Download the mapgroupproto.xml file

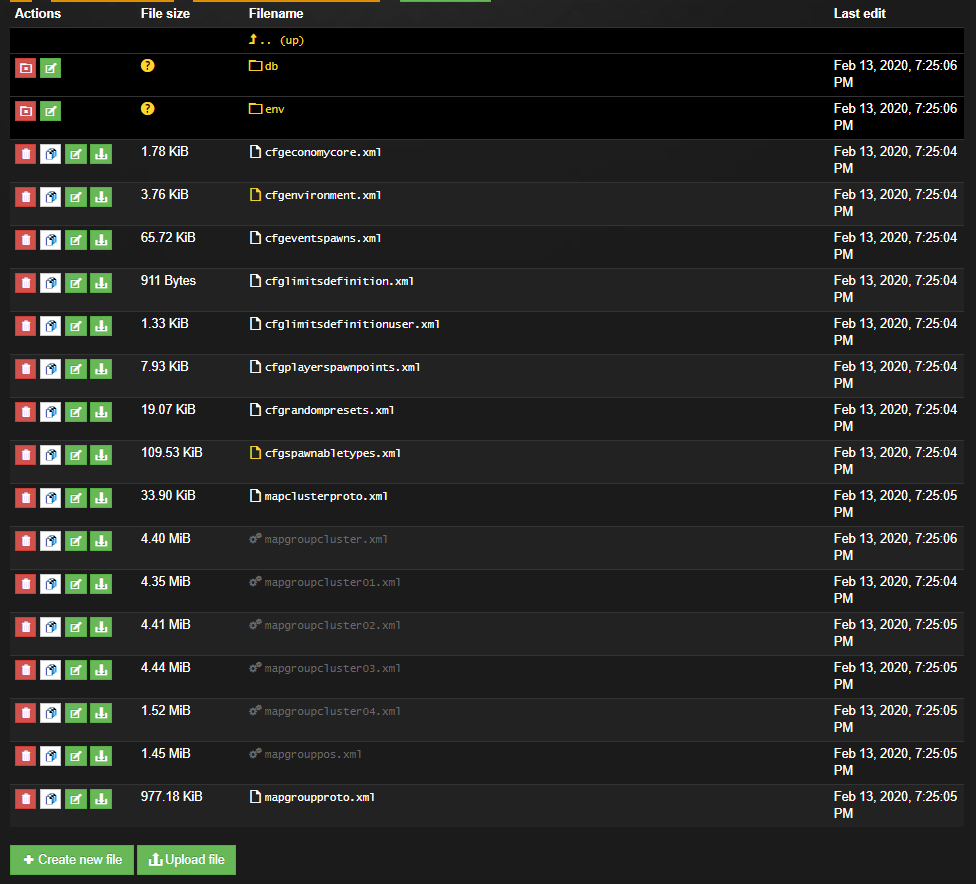[101, 799]
